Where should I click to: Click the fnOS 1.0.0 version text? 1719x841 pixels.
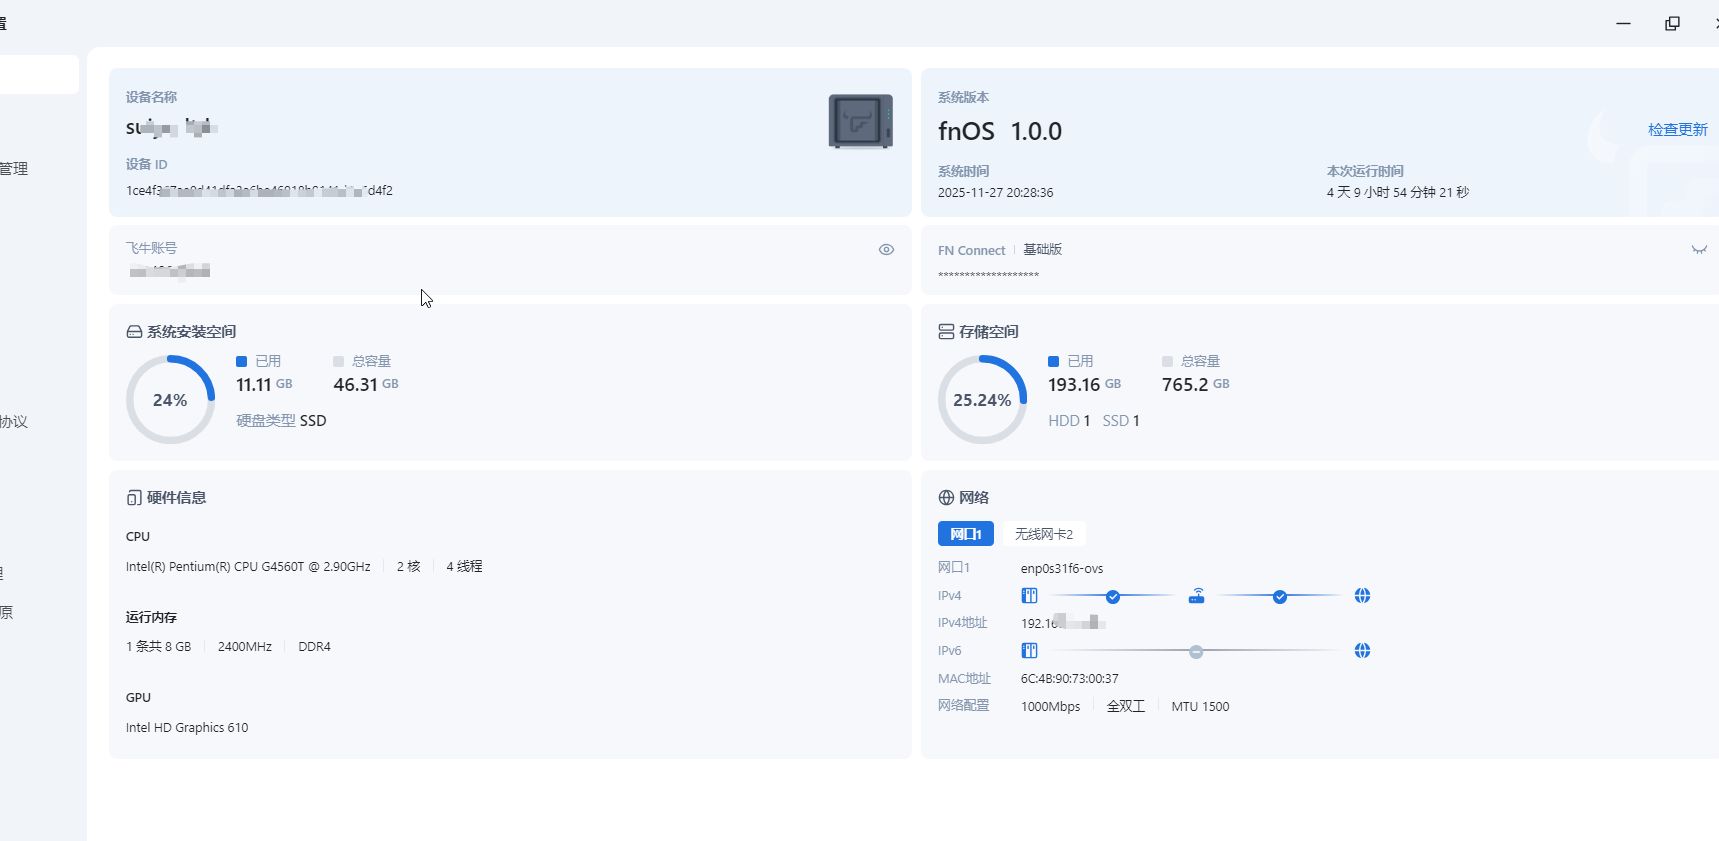click(x=1000, y=131)
